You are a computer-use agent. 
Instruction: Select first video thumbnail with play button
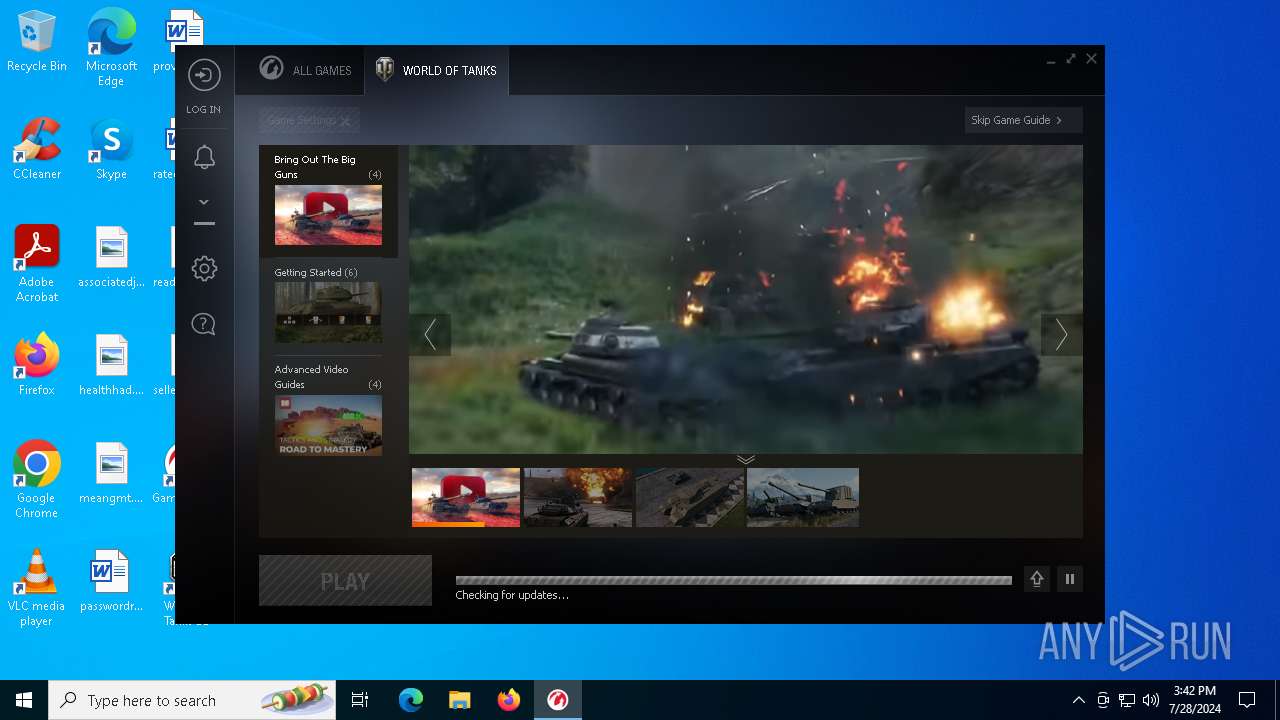pyautogui.click(x=466, y=497)
